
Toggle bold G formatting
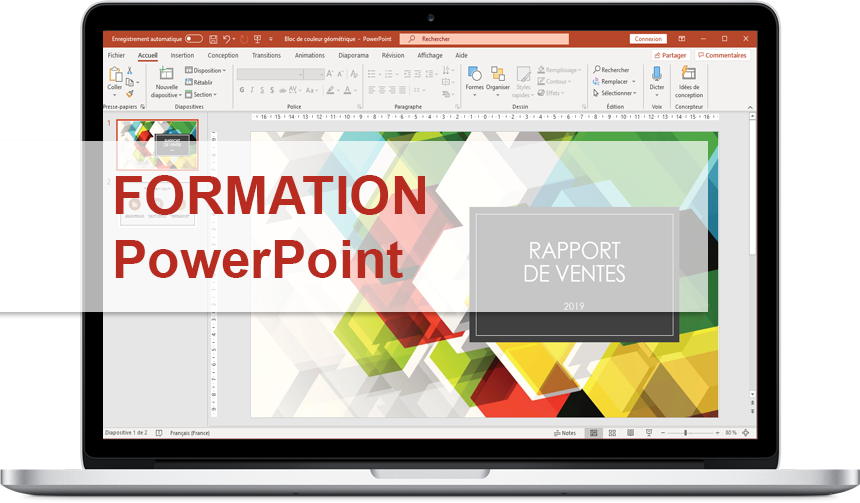click(242, 90)
